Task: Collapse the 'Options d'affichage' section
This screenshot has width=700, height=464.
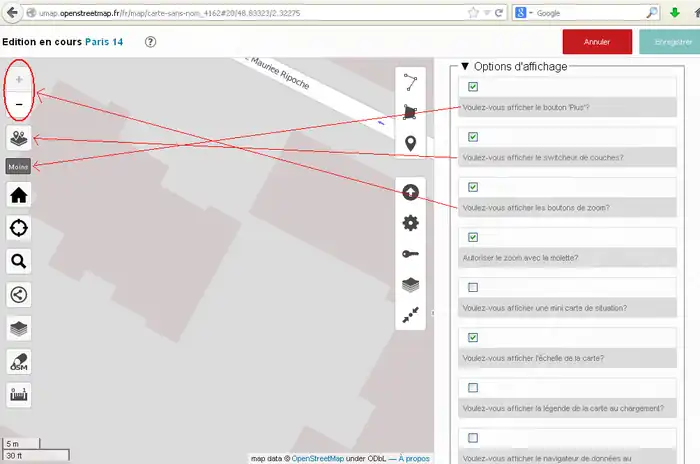Action: pos(465,66)
